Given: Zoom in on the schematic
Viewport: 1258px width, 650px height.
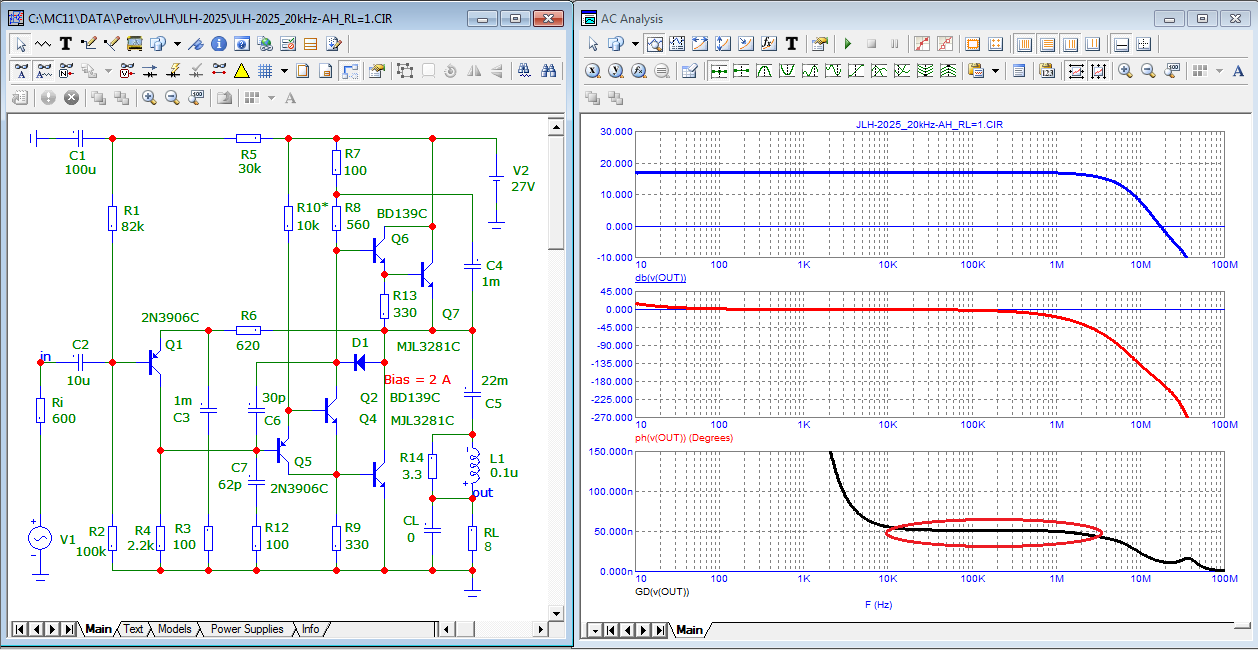Looking at the screenshot, I should pos(149,98).
